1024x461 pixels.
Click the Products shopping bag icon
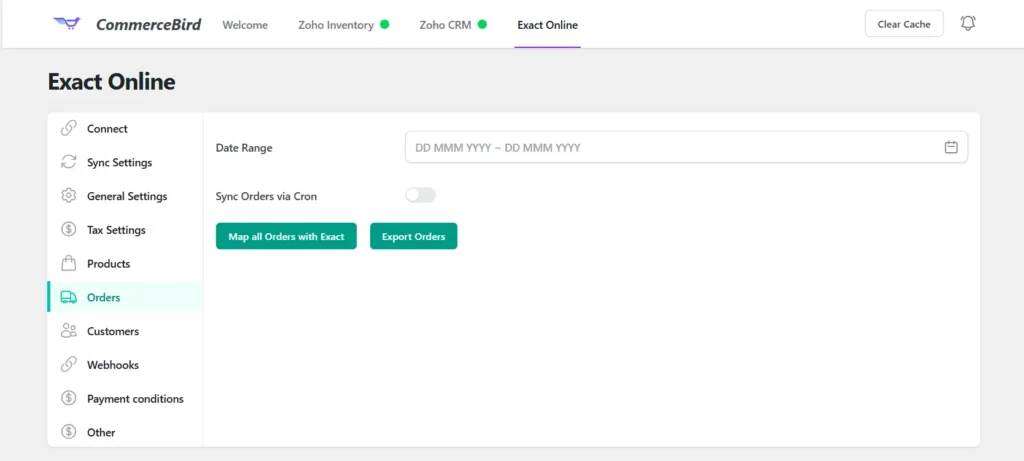pyautogui.click(x=69, y=264)
